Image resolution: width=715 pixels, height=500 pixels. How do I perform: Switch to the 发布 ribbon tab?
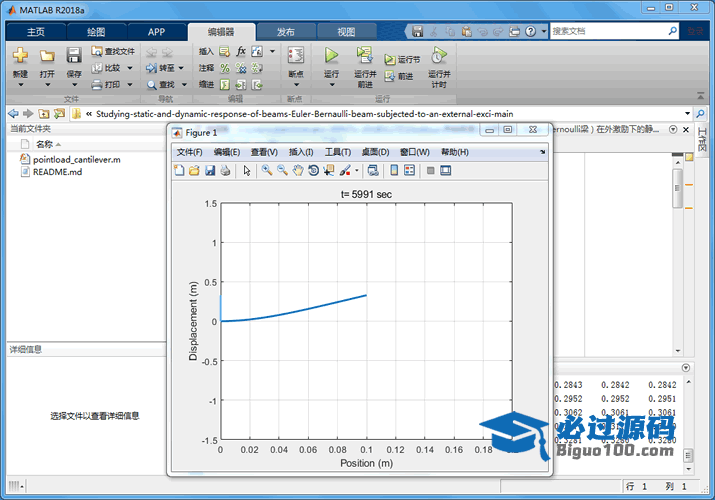[285, 32]
